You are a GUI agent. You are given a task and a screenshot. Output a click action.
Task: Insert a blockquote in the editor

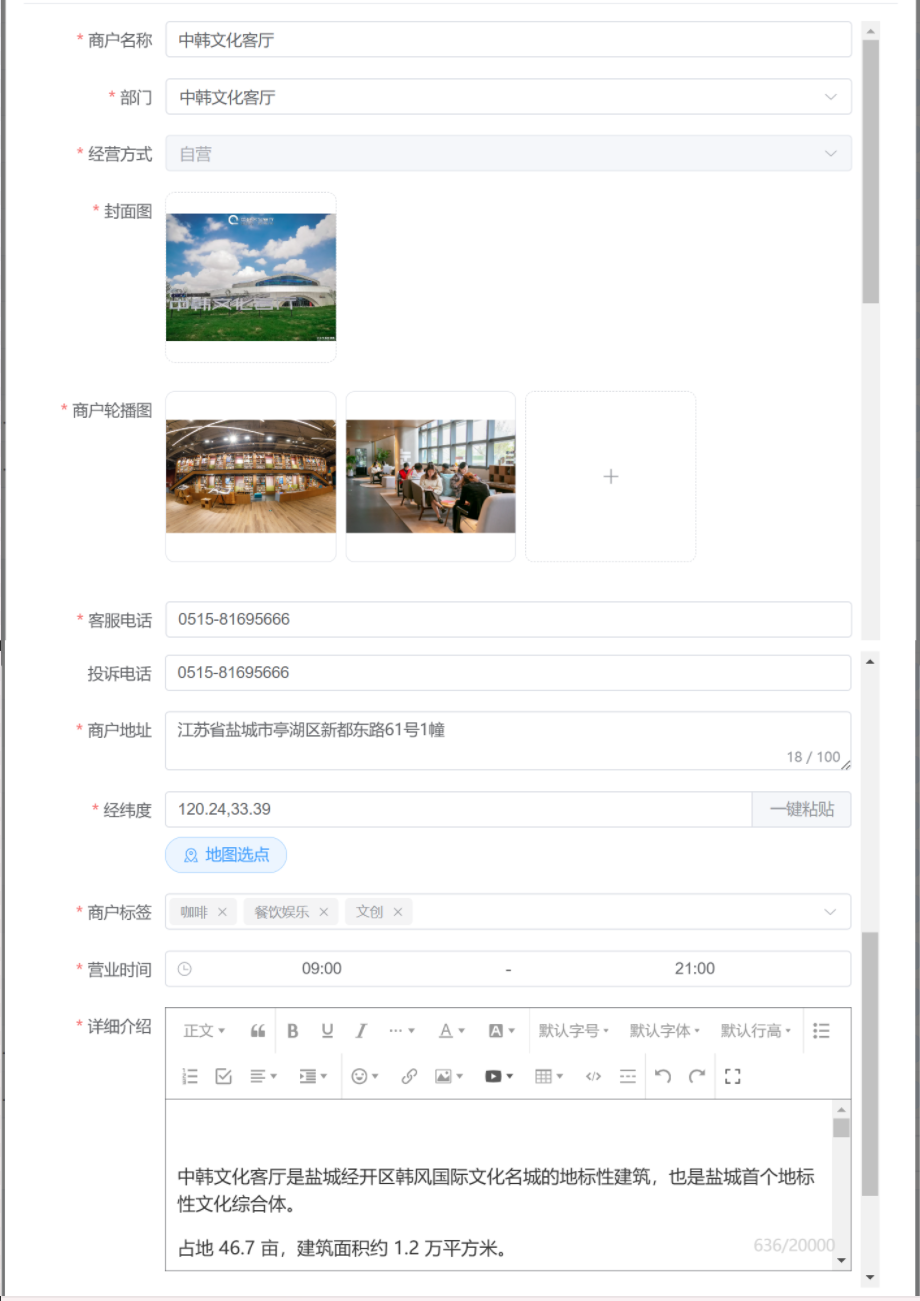[x=258, y=1031]
